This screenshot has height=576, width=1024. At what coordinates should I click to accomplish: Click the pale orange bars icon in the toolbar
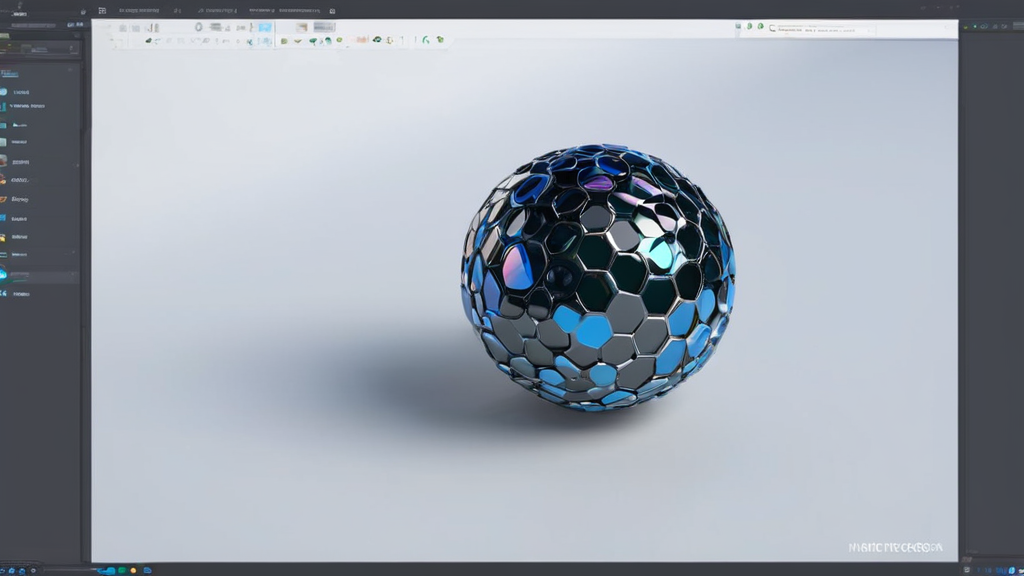click(360, 40)
